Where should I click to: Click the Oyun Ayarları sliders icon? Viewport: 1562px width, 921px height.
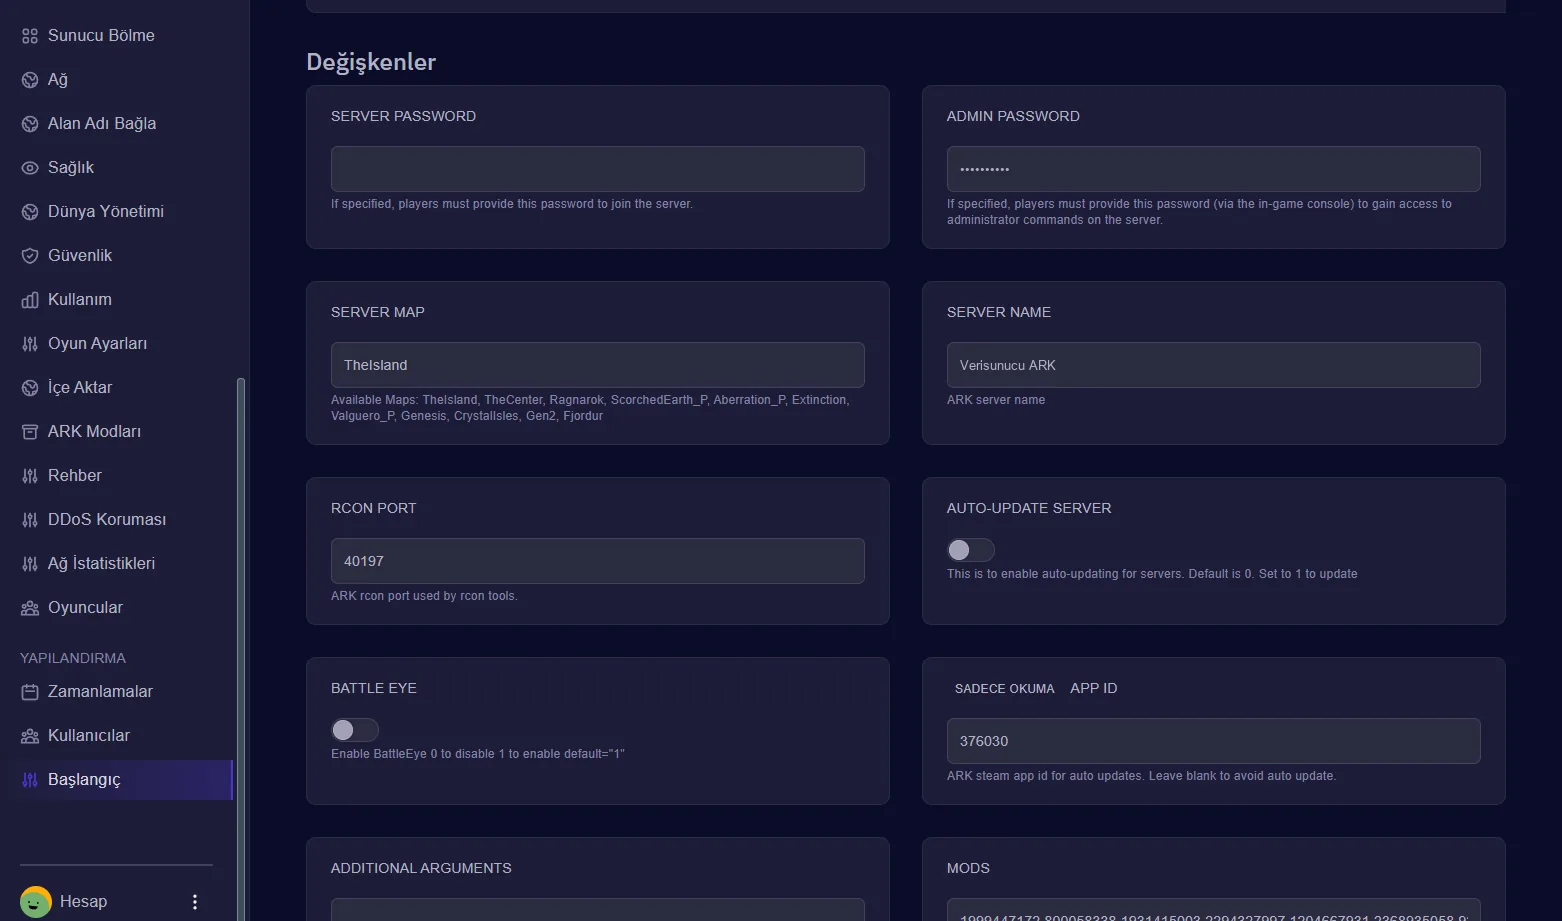pos(30,344)
